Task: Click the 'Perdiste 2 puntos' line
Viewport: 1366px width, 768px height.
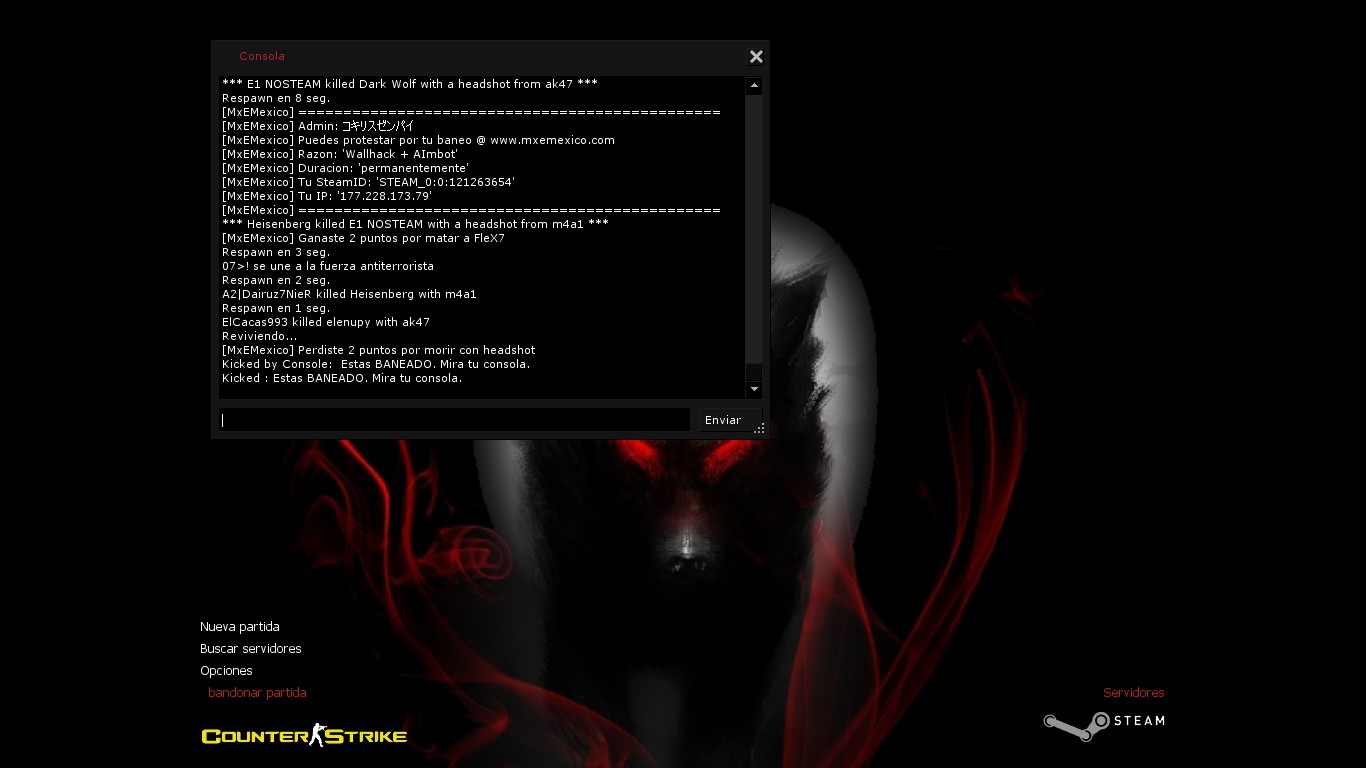Action: click(378, 350)
